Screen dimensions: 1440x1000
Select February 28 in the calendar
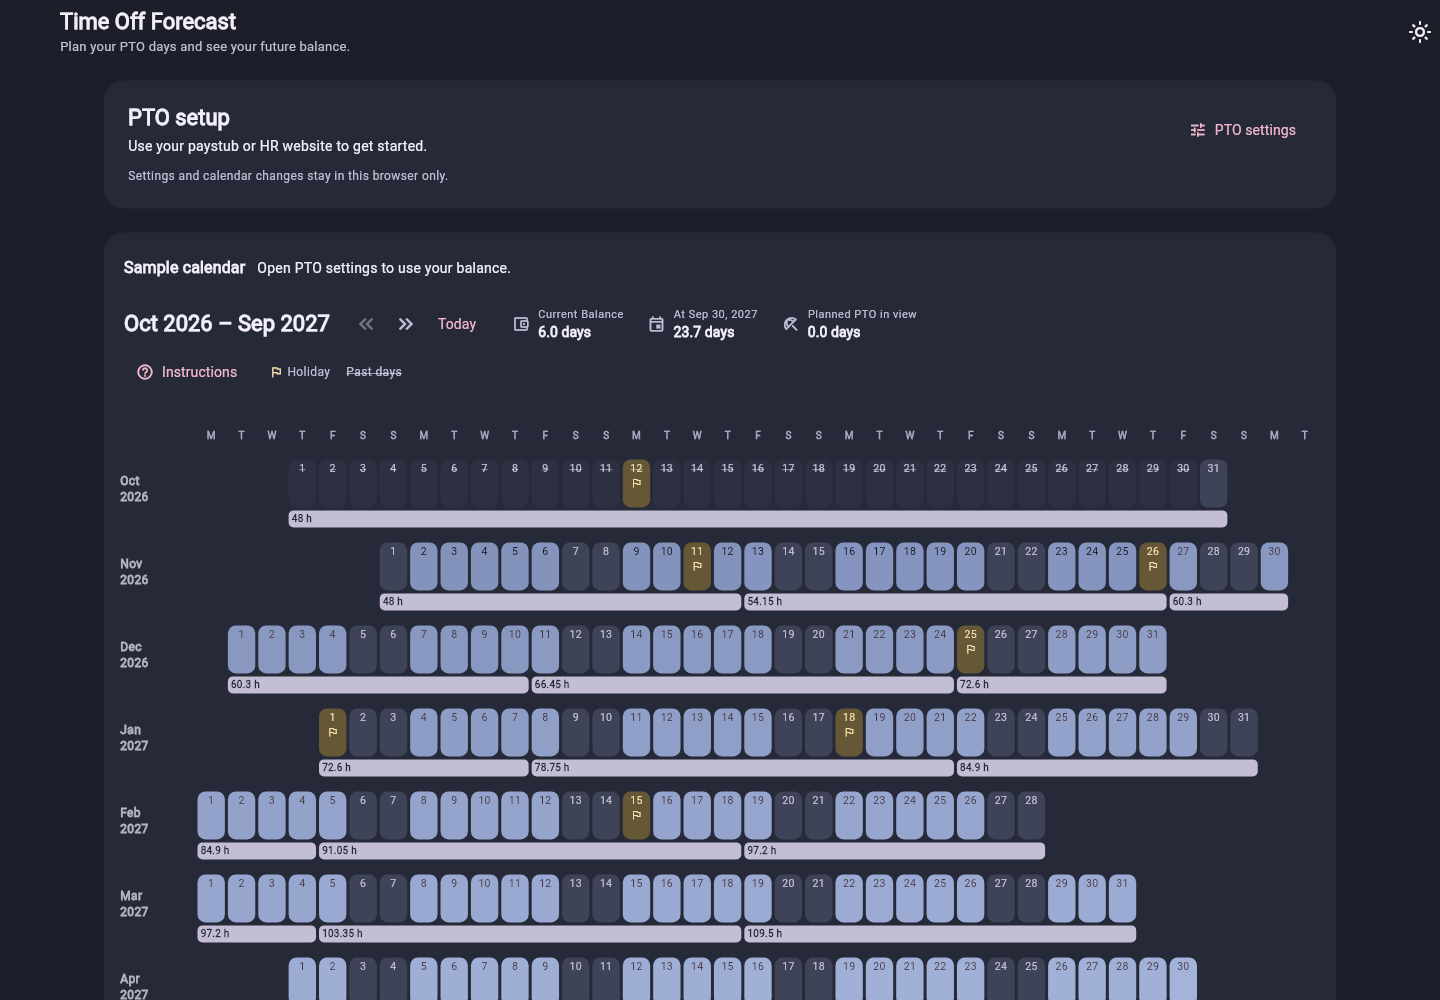[1031, 815]
